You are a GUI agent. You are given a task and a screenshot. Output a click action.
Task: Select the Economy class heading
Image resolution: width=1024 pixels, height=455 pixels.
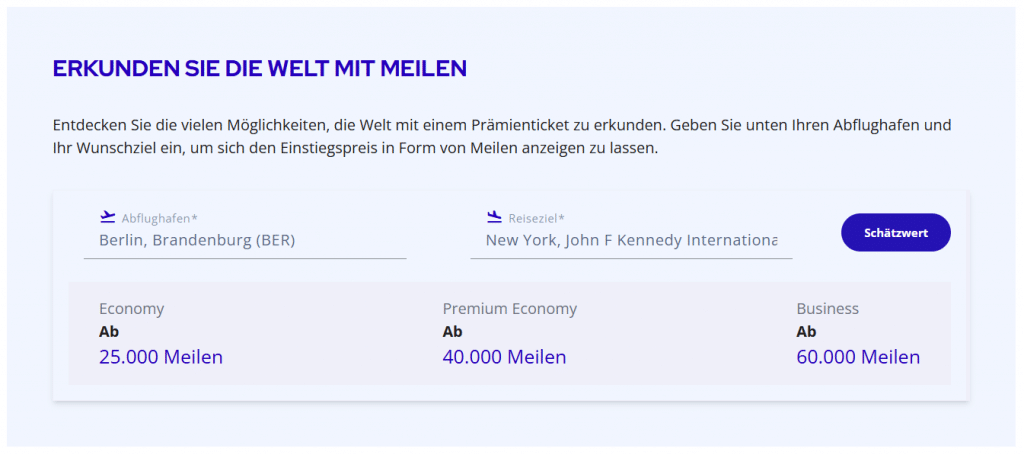131,308
